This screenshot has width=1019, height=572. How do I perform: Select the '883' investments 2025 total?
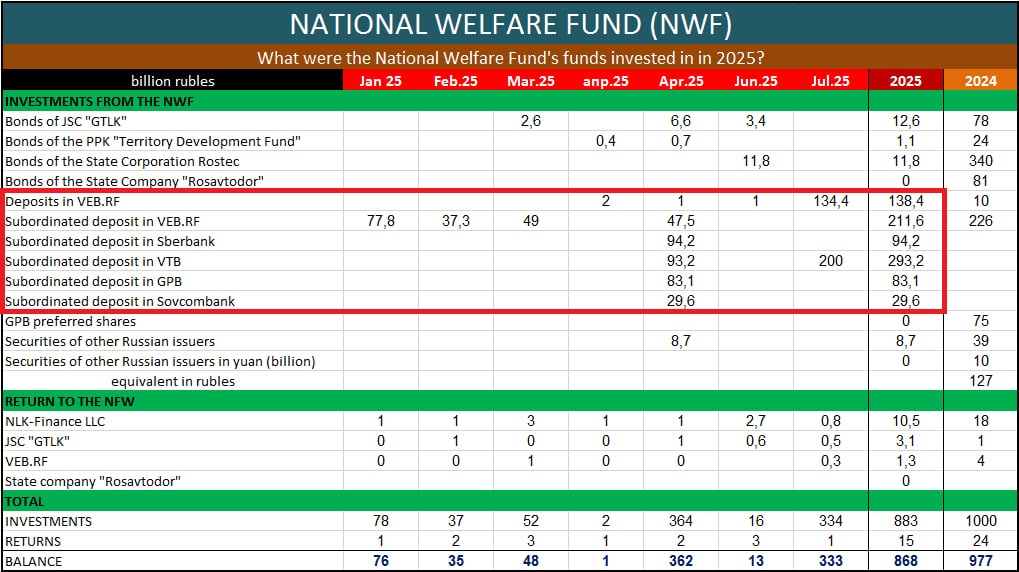tap(906, 521)
